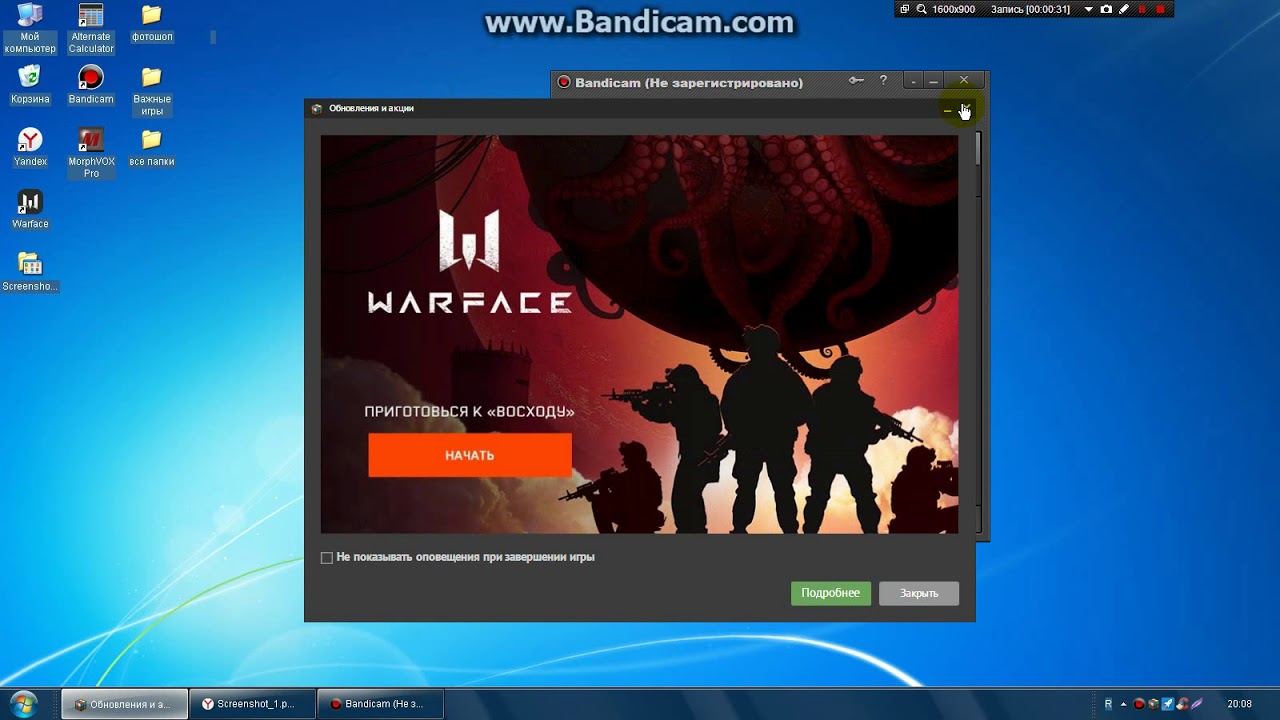Viewport: 1280px width, 720px height.
Task: Close the Обновления и акции dialog window
Action: (965, 109)
